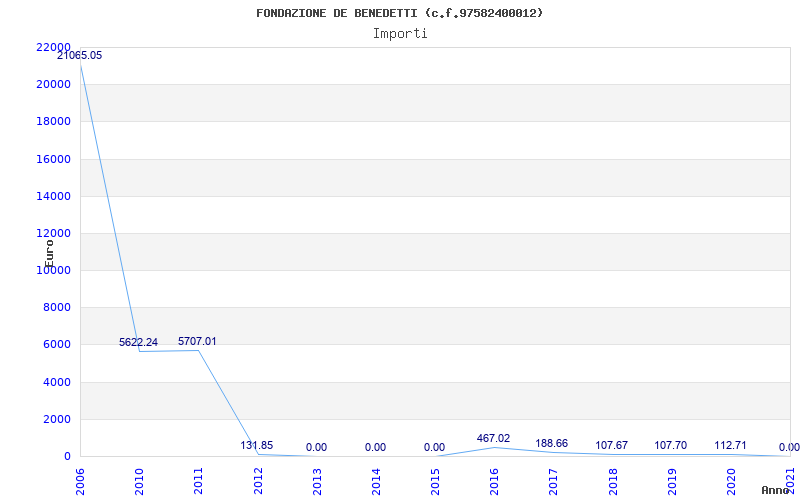Select the 21065.05 data label
The image size is (800, 500).
point(80,56)
